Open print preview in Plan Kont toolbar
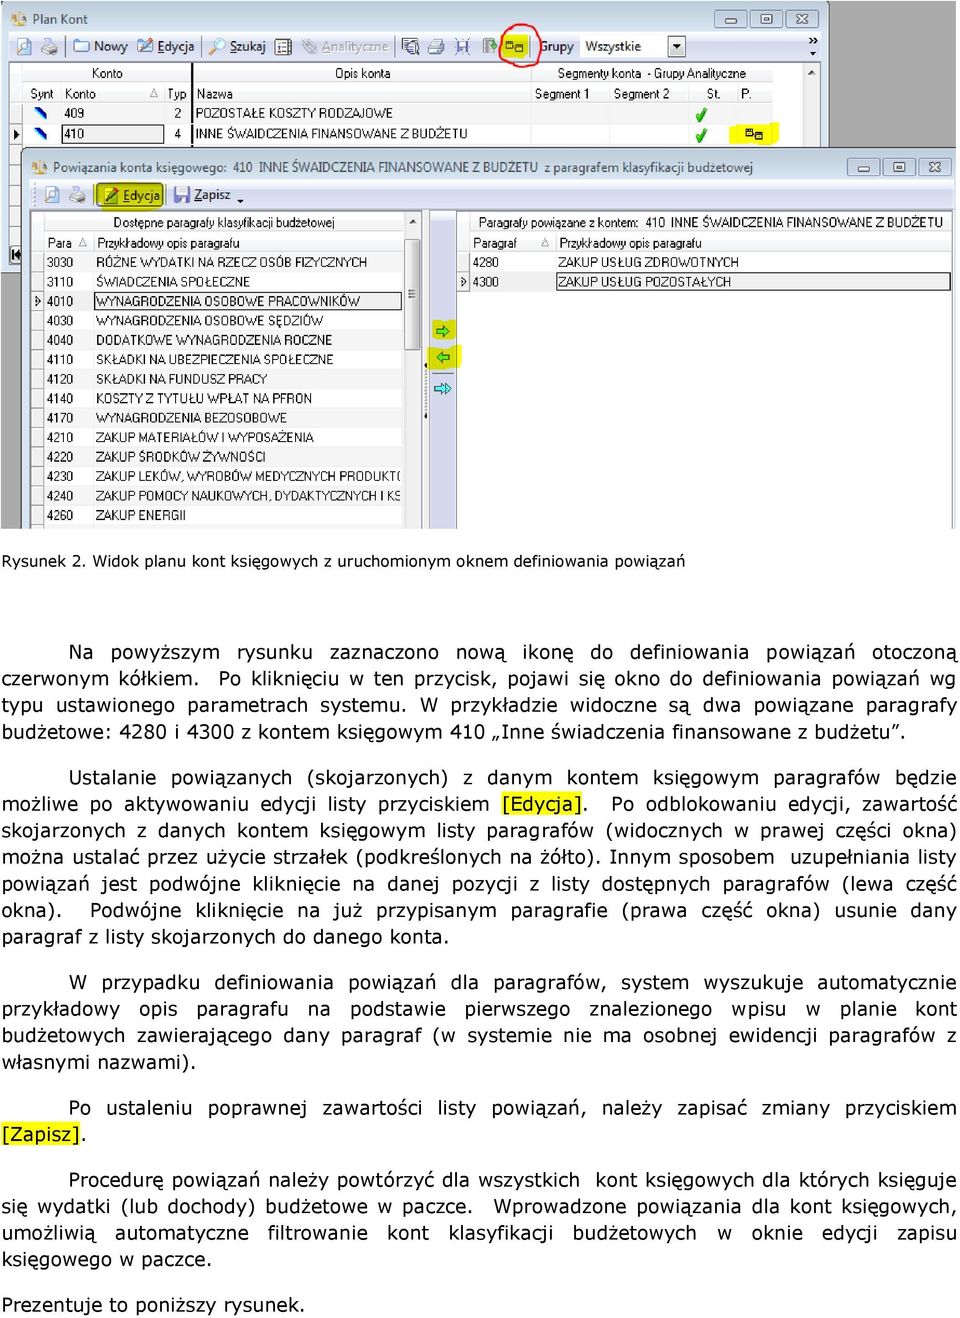Screen dimensions: 960x1318 pos(24,47)
